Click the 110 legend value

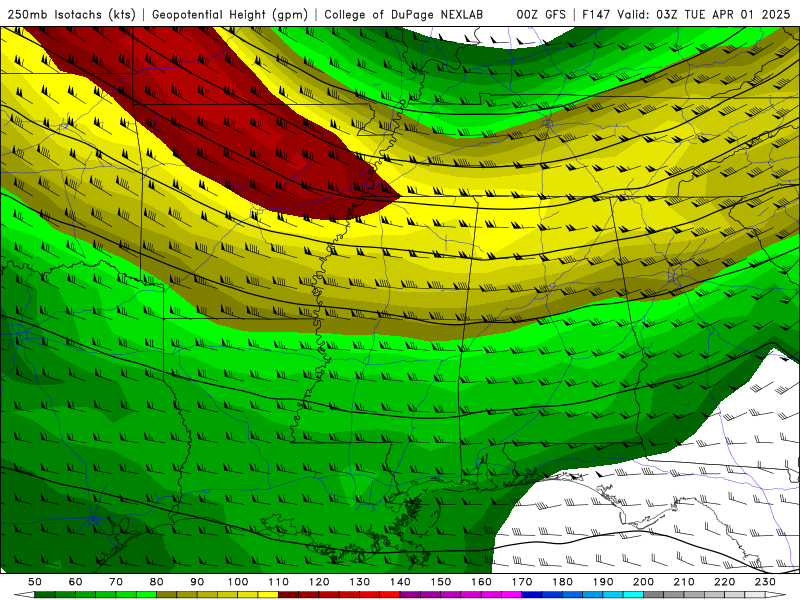pos(278,582)
